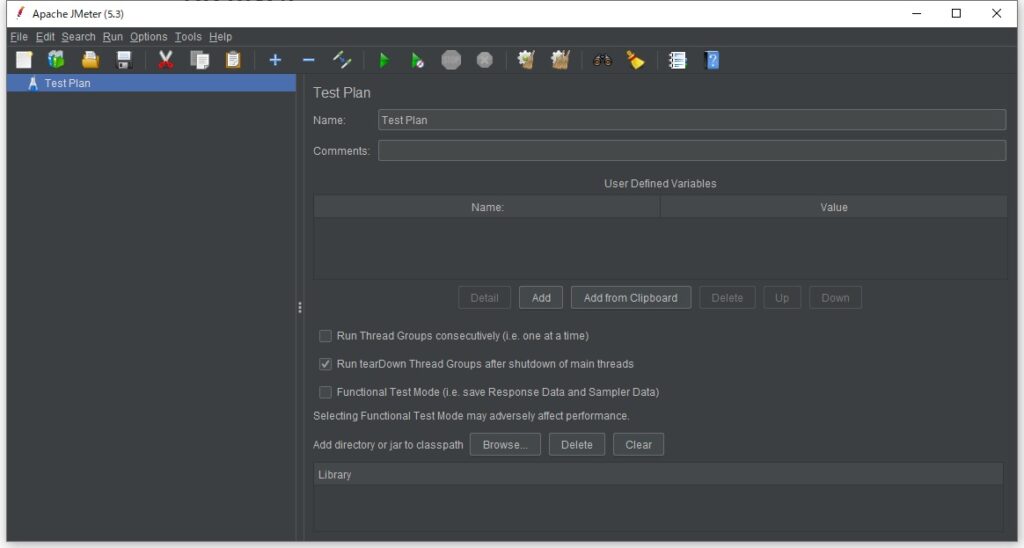Click the binoculars Search icon

click(602, 60)
